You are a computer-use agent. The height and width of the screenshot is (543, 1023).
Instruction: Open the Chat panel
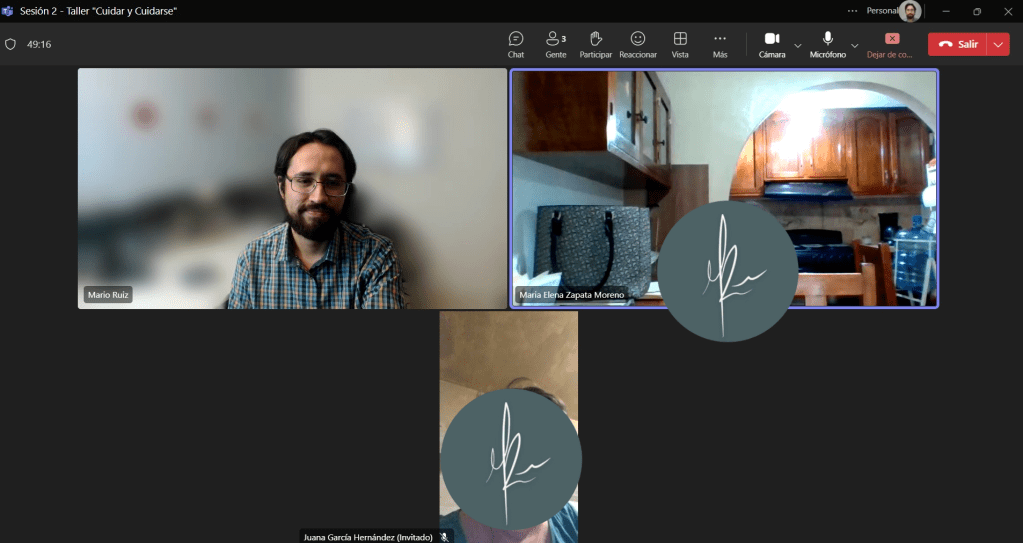click(516, 44)
